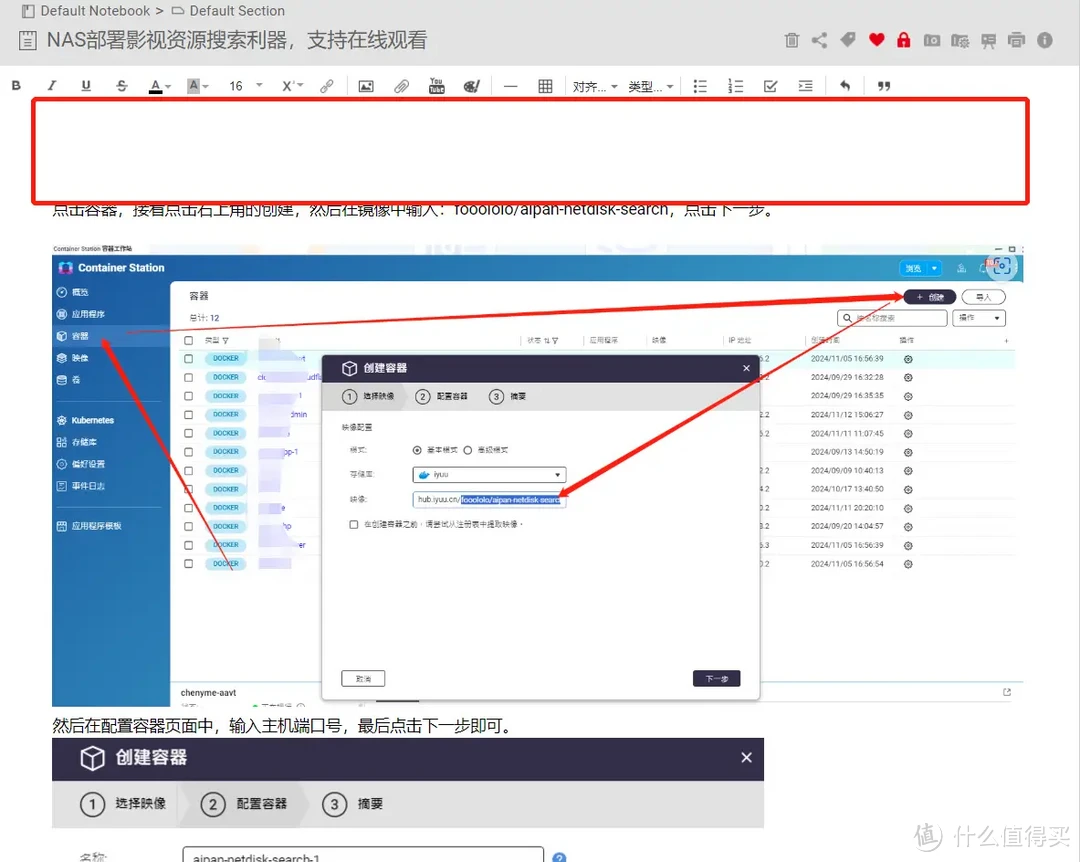
Task: Toggle the red heart favorite marker
Action: [x=877, y=39]
